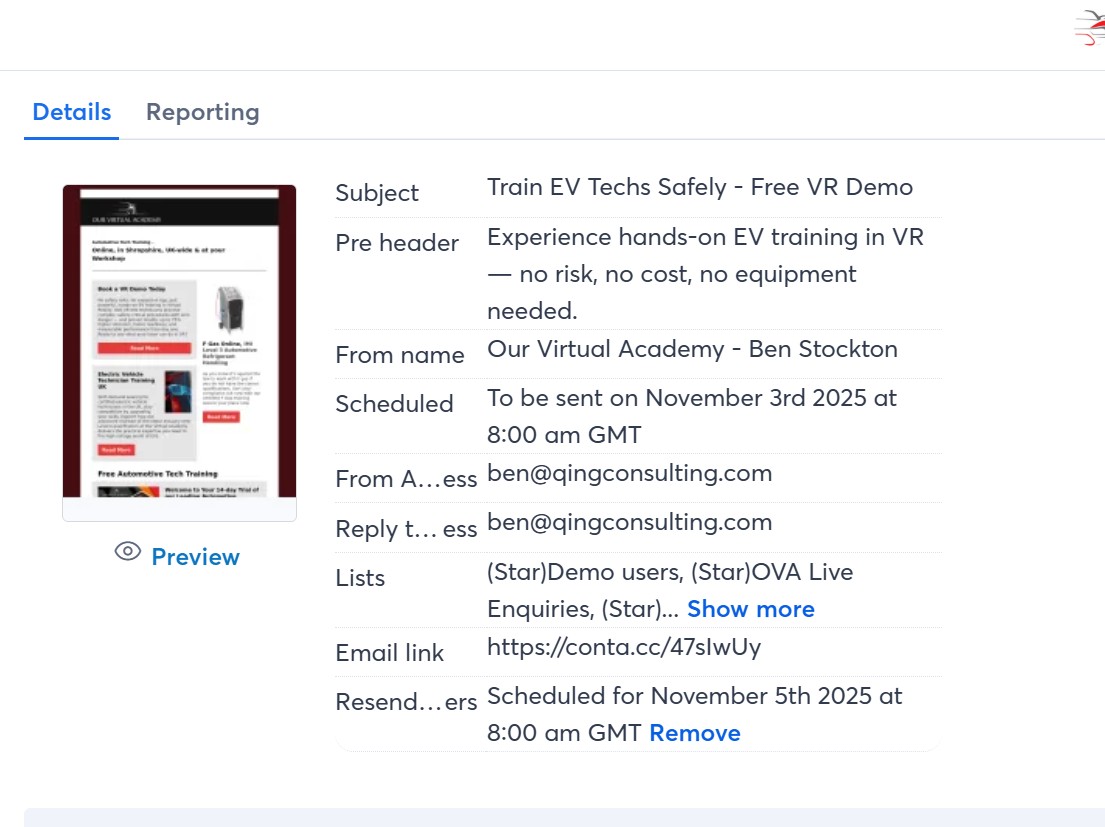This screenshot has width=1105, height=827.
Task: Click the From Address email value
Action: [x=629, y=473]
